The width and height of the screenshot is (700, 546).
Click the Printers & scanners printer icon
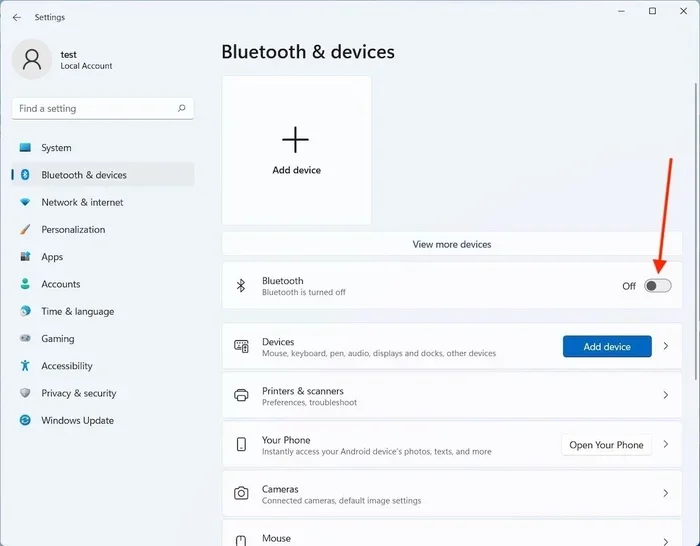(241, 395)
